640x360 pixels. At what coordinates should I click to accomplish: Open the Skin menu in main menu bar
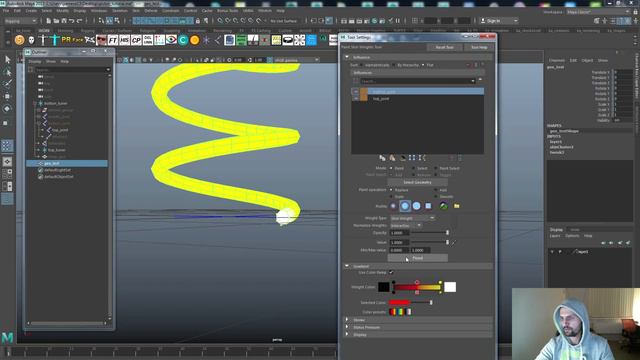(x=136, y=11)
